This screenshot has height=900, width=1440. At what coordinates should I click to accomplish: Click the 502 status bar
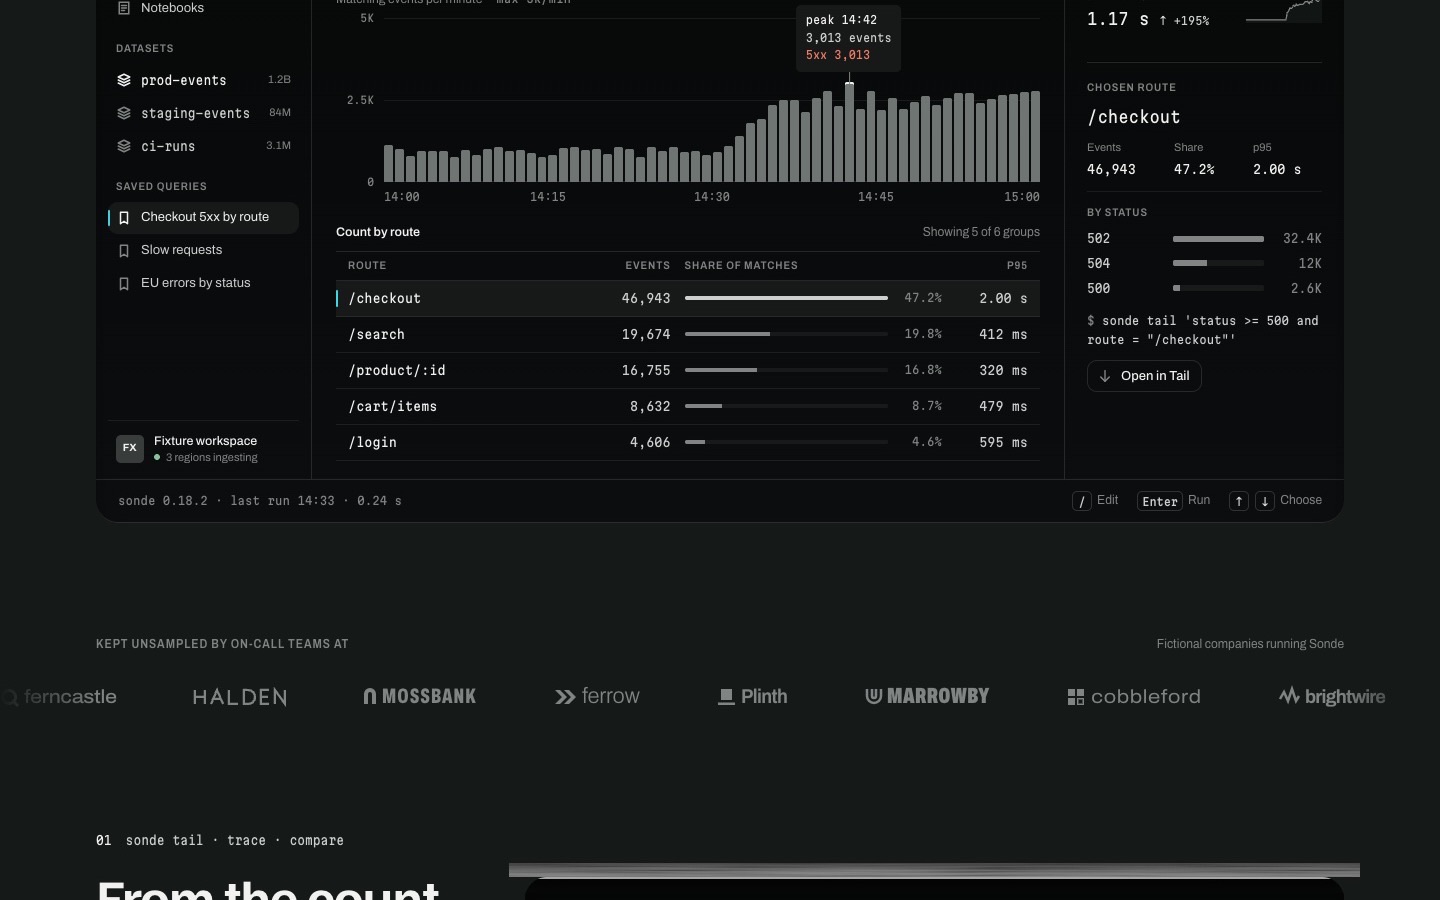click(1218, 239)
